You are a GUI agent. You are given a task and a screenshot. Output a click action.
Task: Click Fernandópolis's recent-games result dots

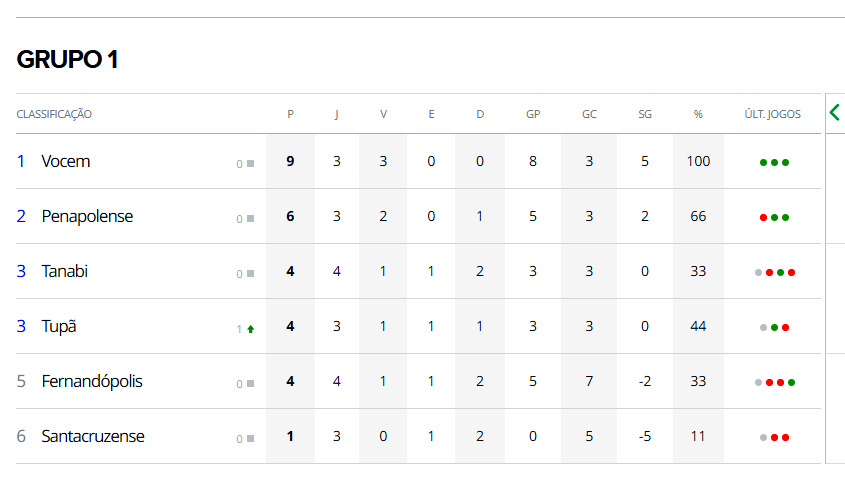774,382
